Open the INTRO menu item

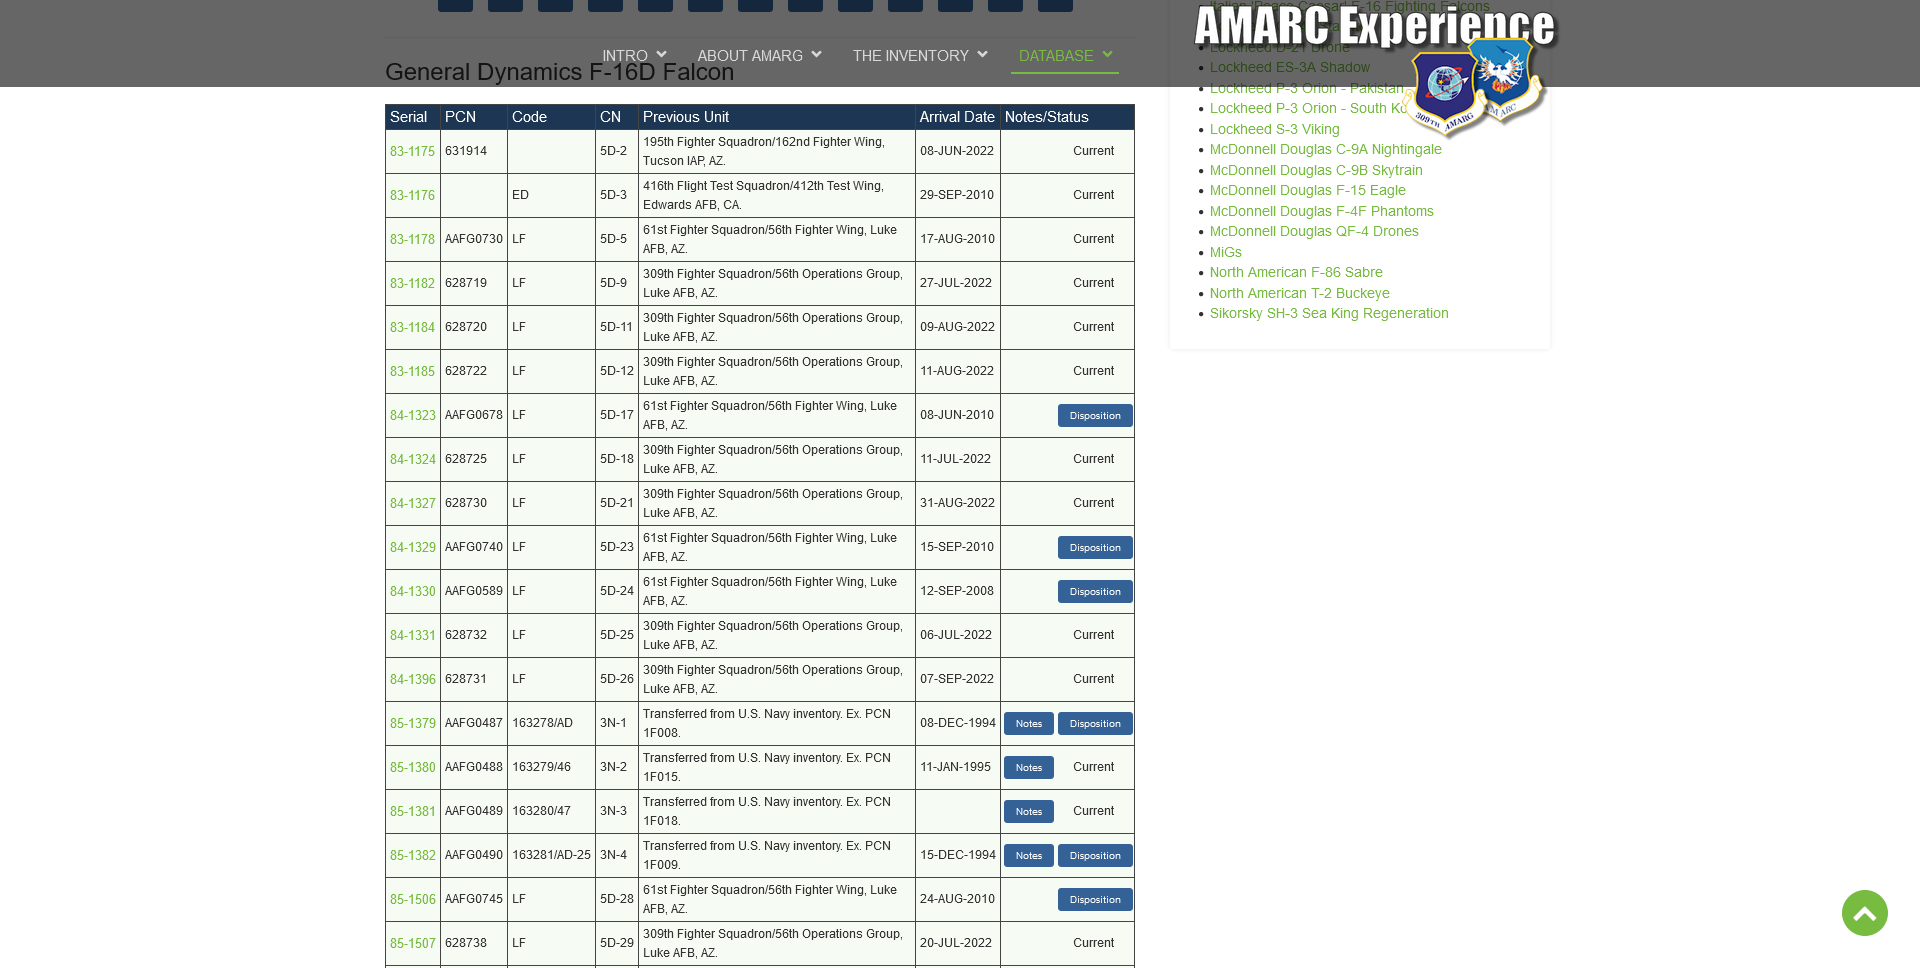click(x=625, y=56)
